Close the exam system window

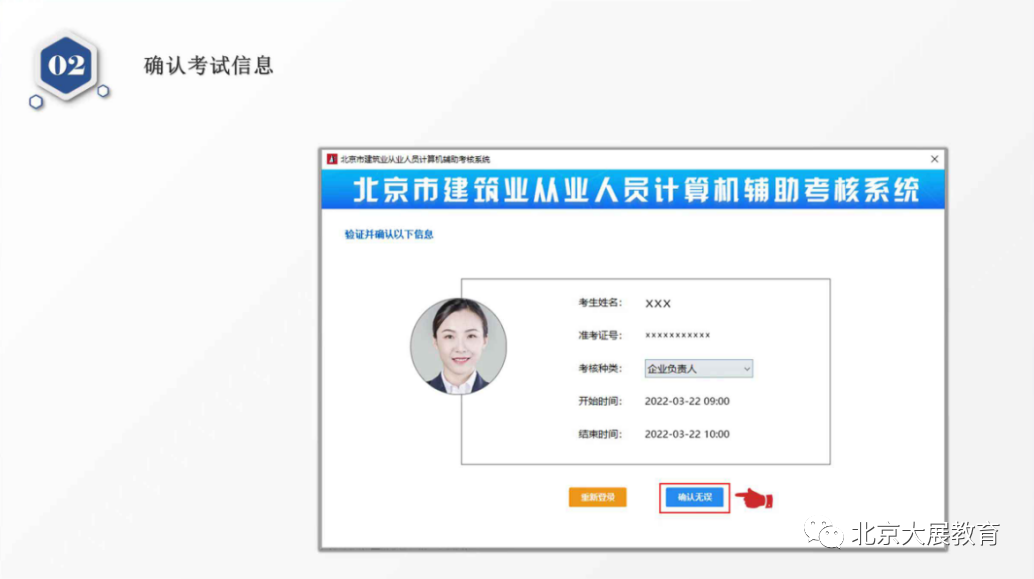click(x=934, y=159)
